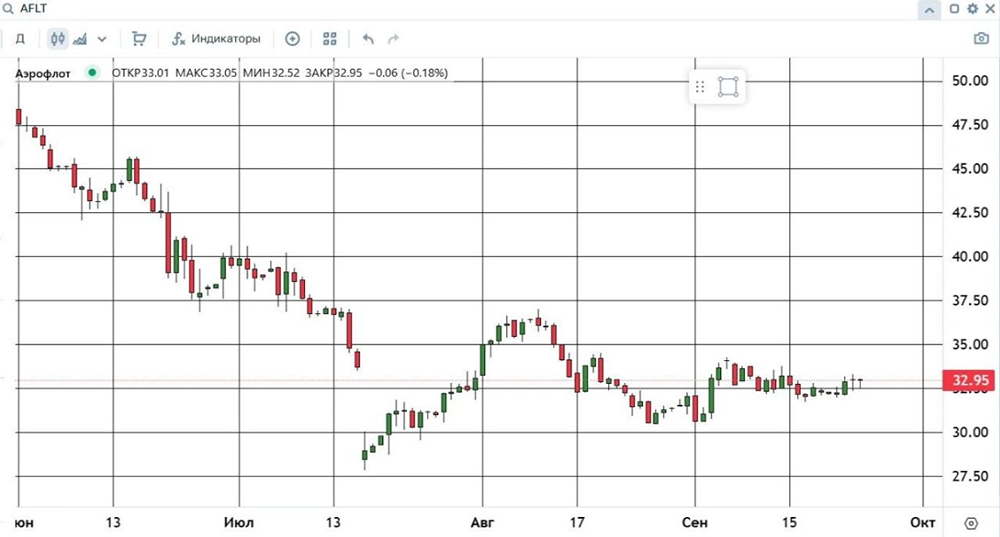
Task: Select the daily "Д" timeframe button
Action: [20, 39]
